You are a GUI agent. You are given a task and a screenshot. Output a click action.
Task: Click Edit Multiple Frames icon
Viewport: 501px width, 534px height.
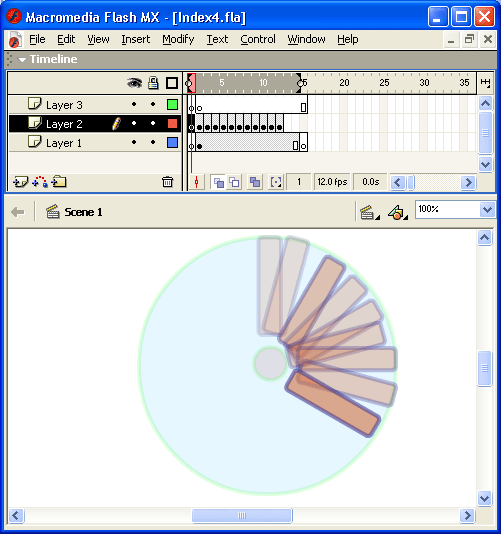coord(255,182)
